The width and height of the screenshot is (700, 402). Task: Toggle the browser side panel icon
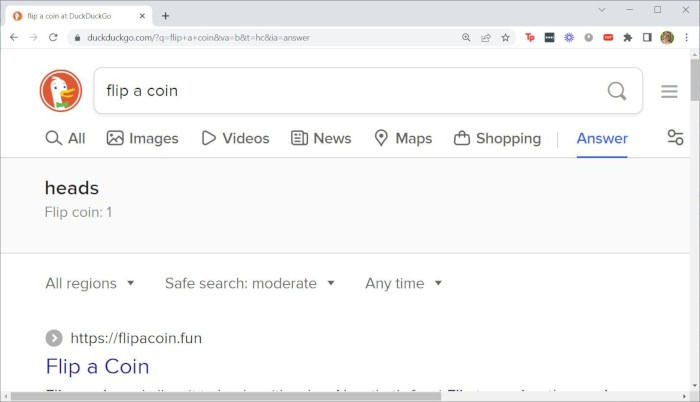coord(647,38)
